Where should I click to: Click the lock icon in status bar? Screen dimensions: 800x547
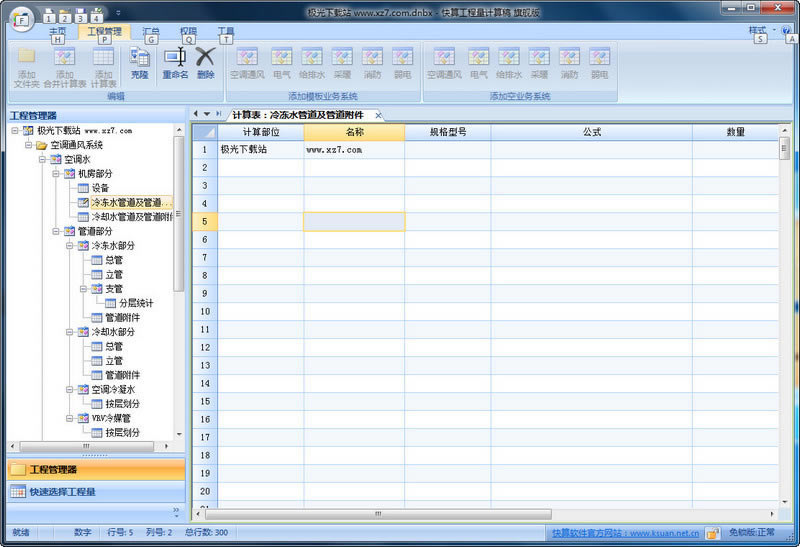[x=712, y=533]
